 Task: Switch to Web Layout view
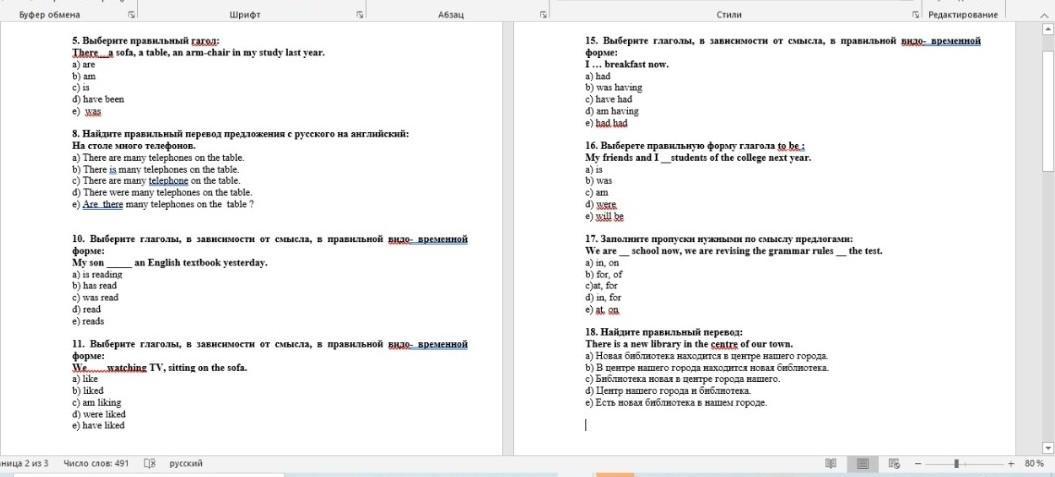(894, 464)
